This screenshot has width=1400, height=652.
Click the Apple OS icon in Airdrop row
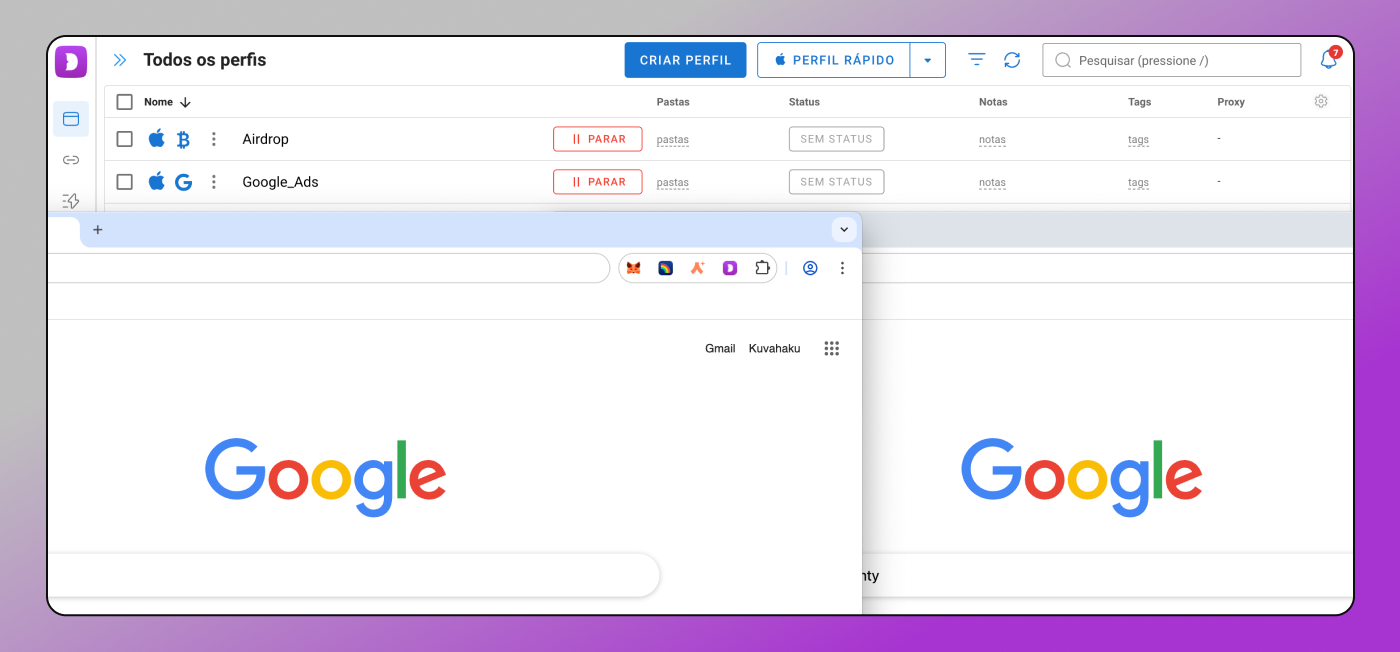coord(157,139)
